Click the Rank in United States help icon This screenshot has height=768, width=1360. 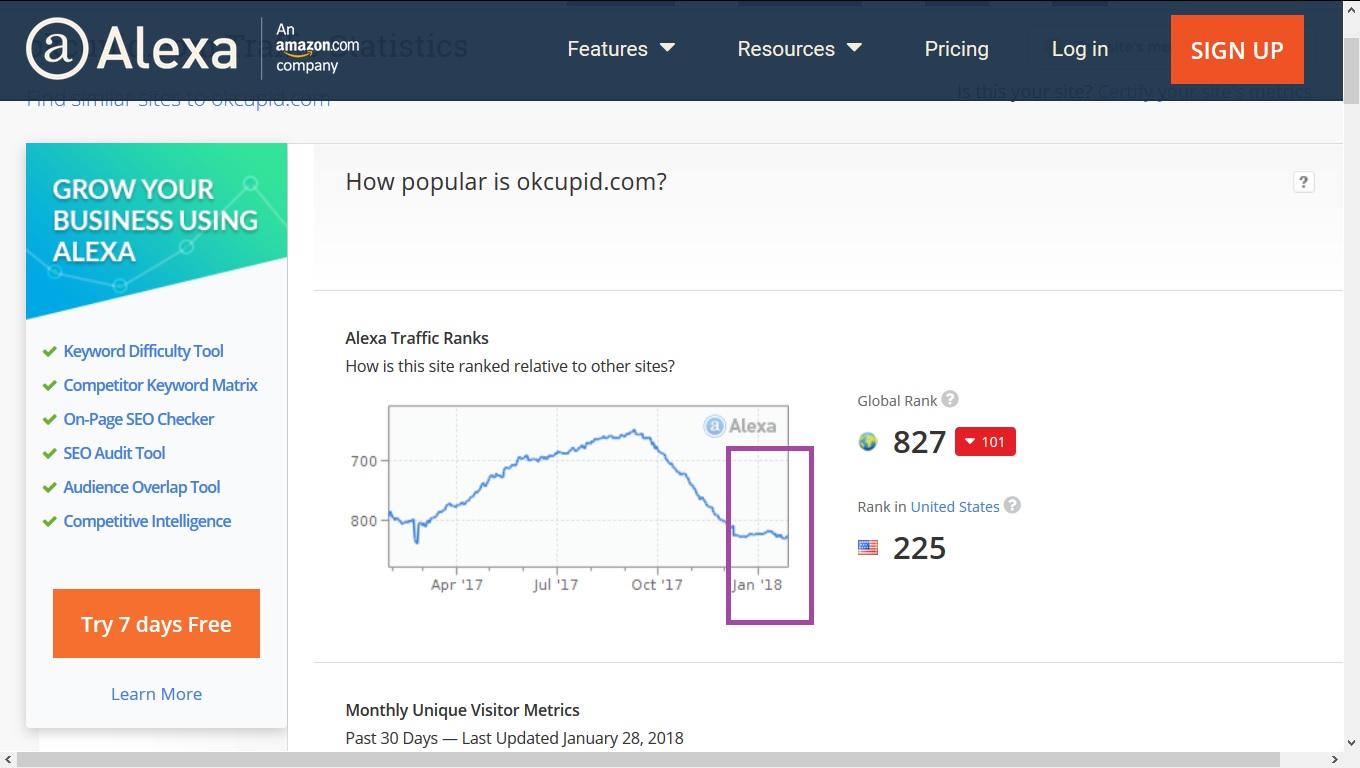click(1012, 505)
